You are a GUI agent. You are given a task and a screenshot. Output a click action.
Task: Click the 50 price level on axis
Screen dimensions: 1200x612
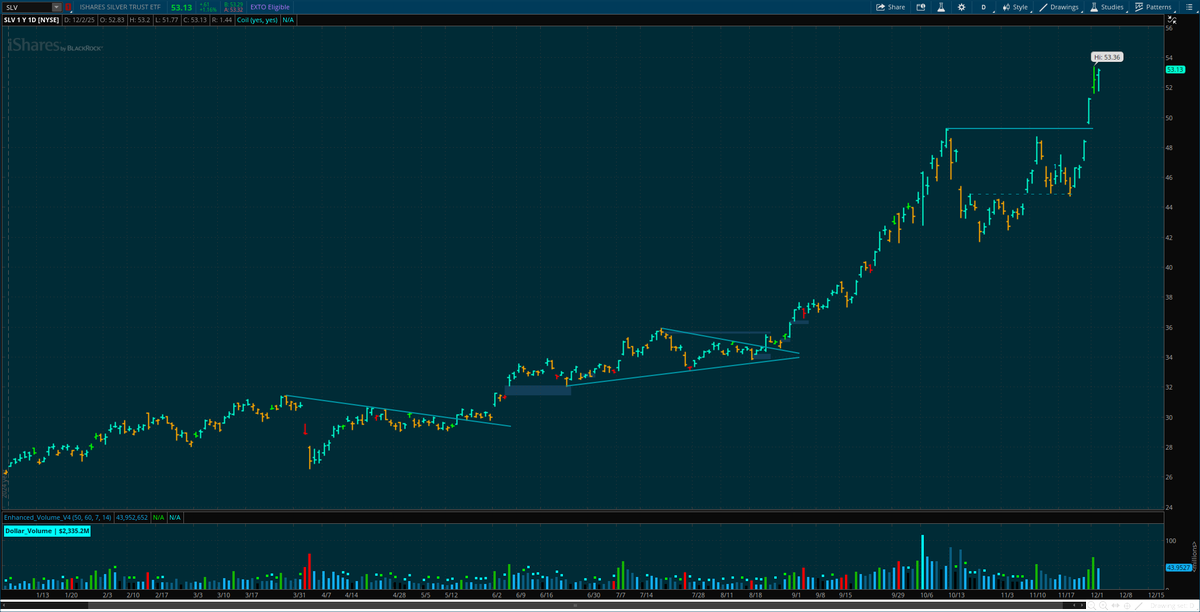pyautogui.click(x=1169, y=118)
